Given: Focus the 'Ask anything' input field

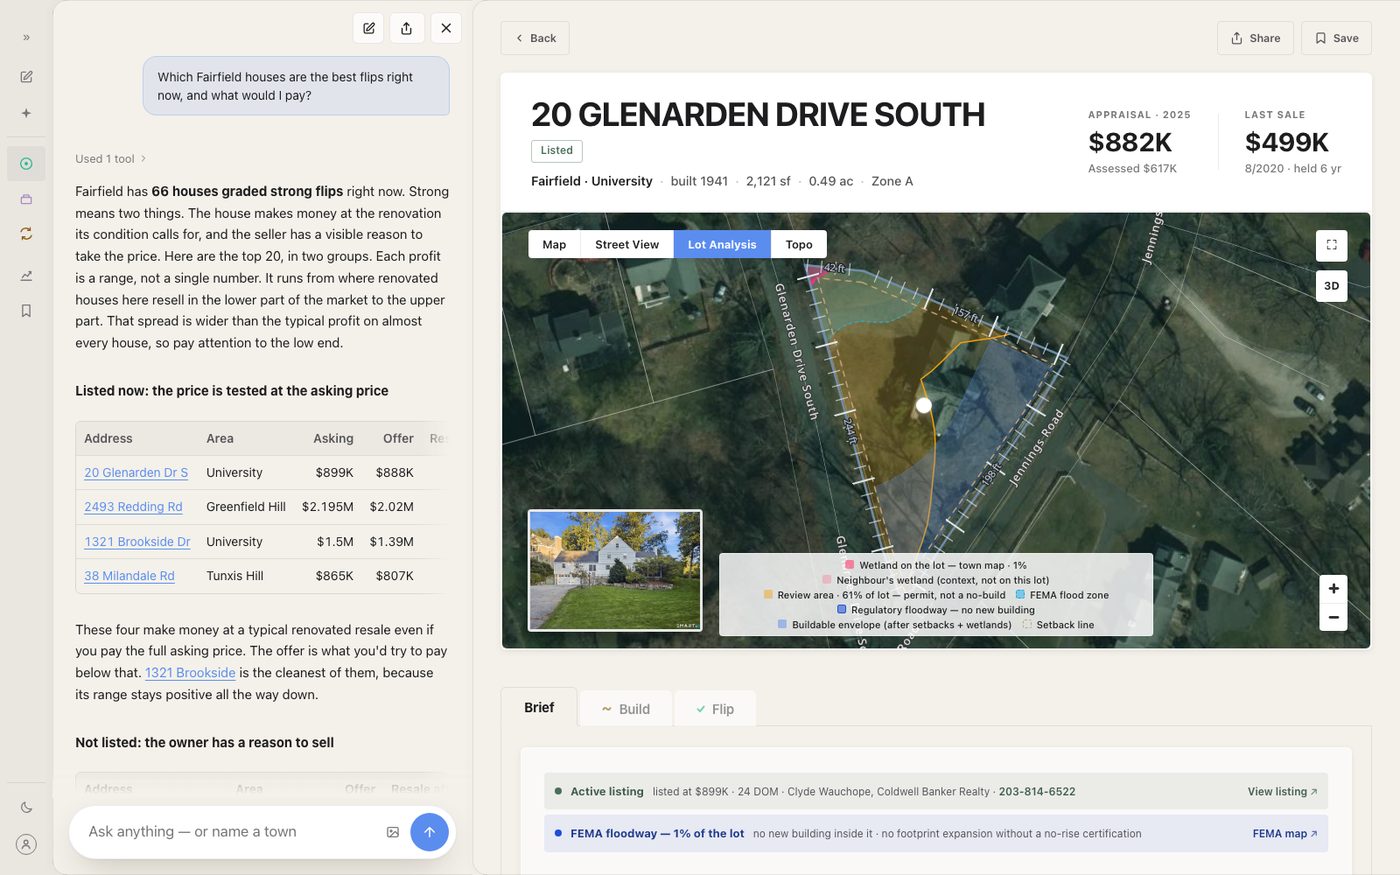Looking at the screenshot, I should pos(230,832).
